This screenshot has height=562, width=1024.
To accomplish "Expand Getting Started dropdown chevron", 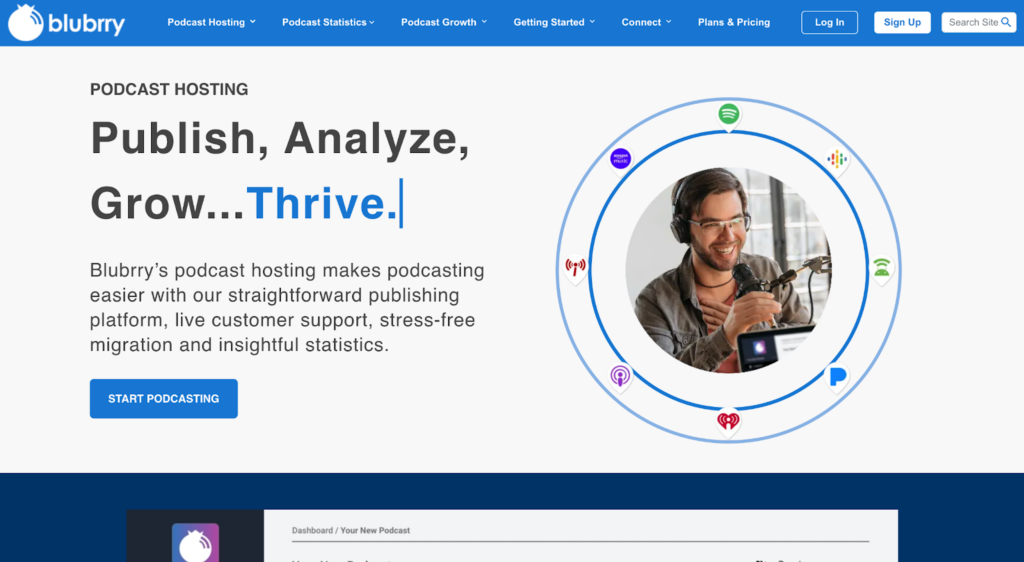I will [592, 22].
